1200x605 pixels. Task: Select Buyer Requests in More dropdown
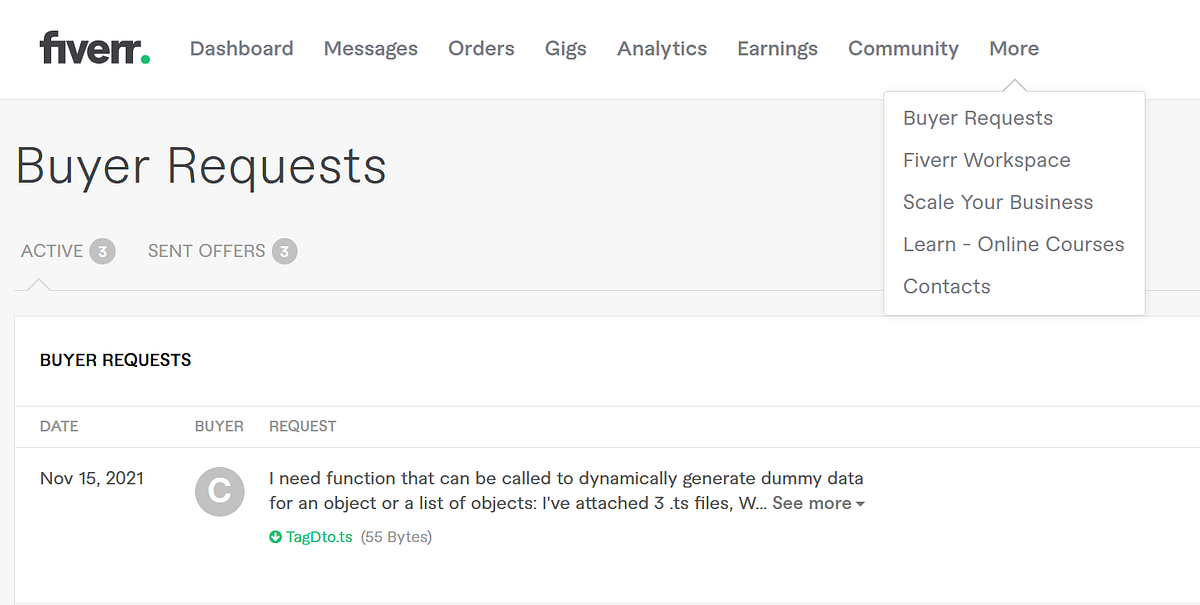(x=977, y=118)
